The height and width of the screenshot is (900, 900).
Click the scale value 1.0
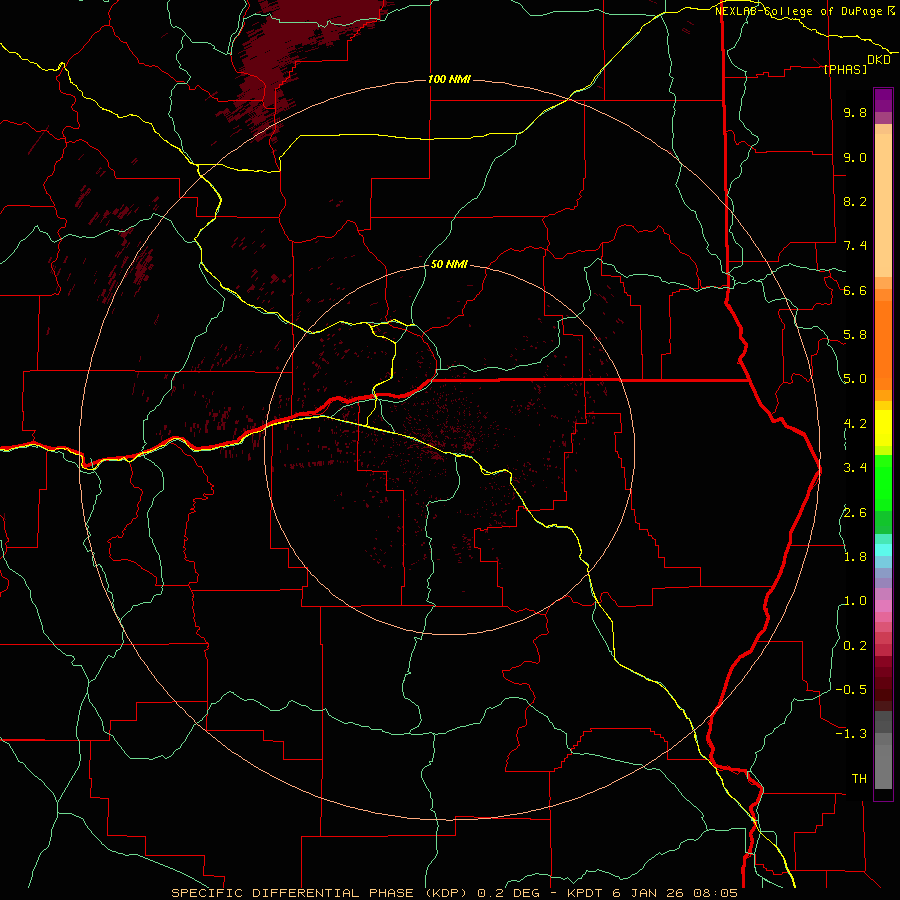[855, 601]
